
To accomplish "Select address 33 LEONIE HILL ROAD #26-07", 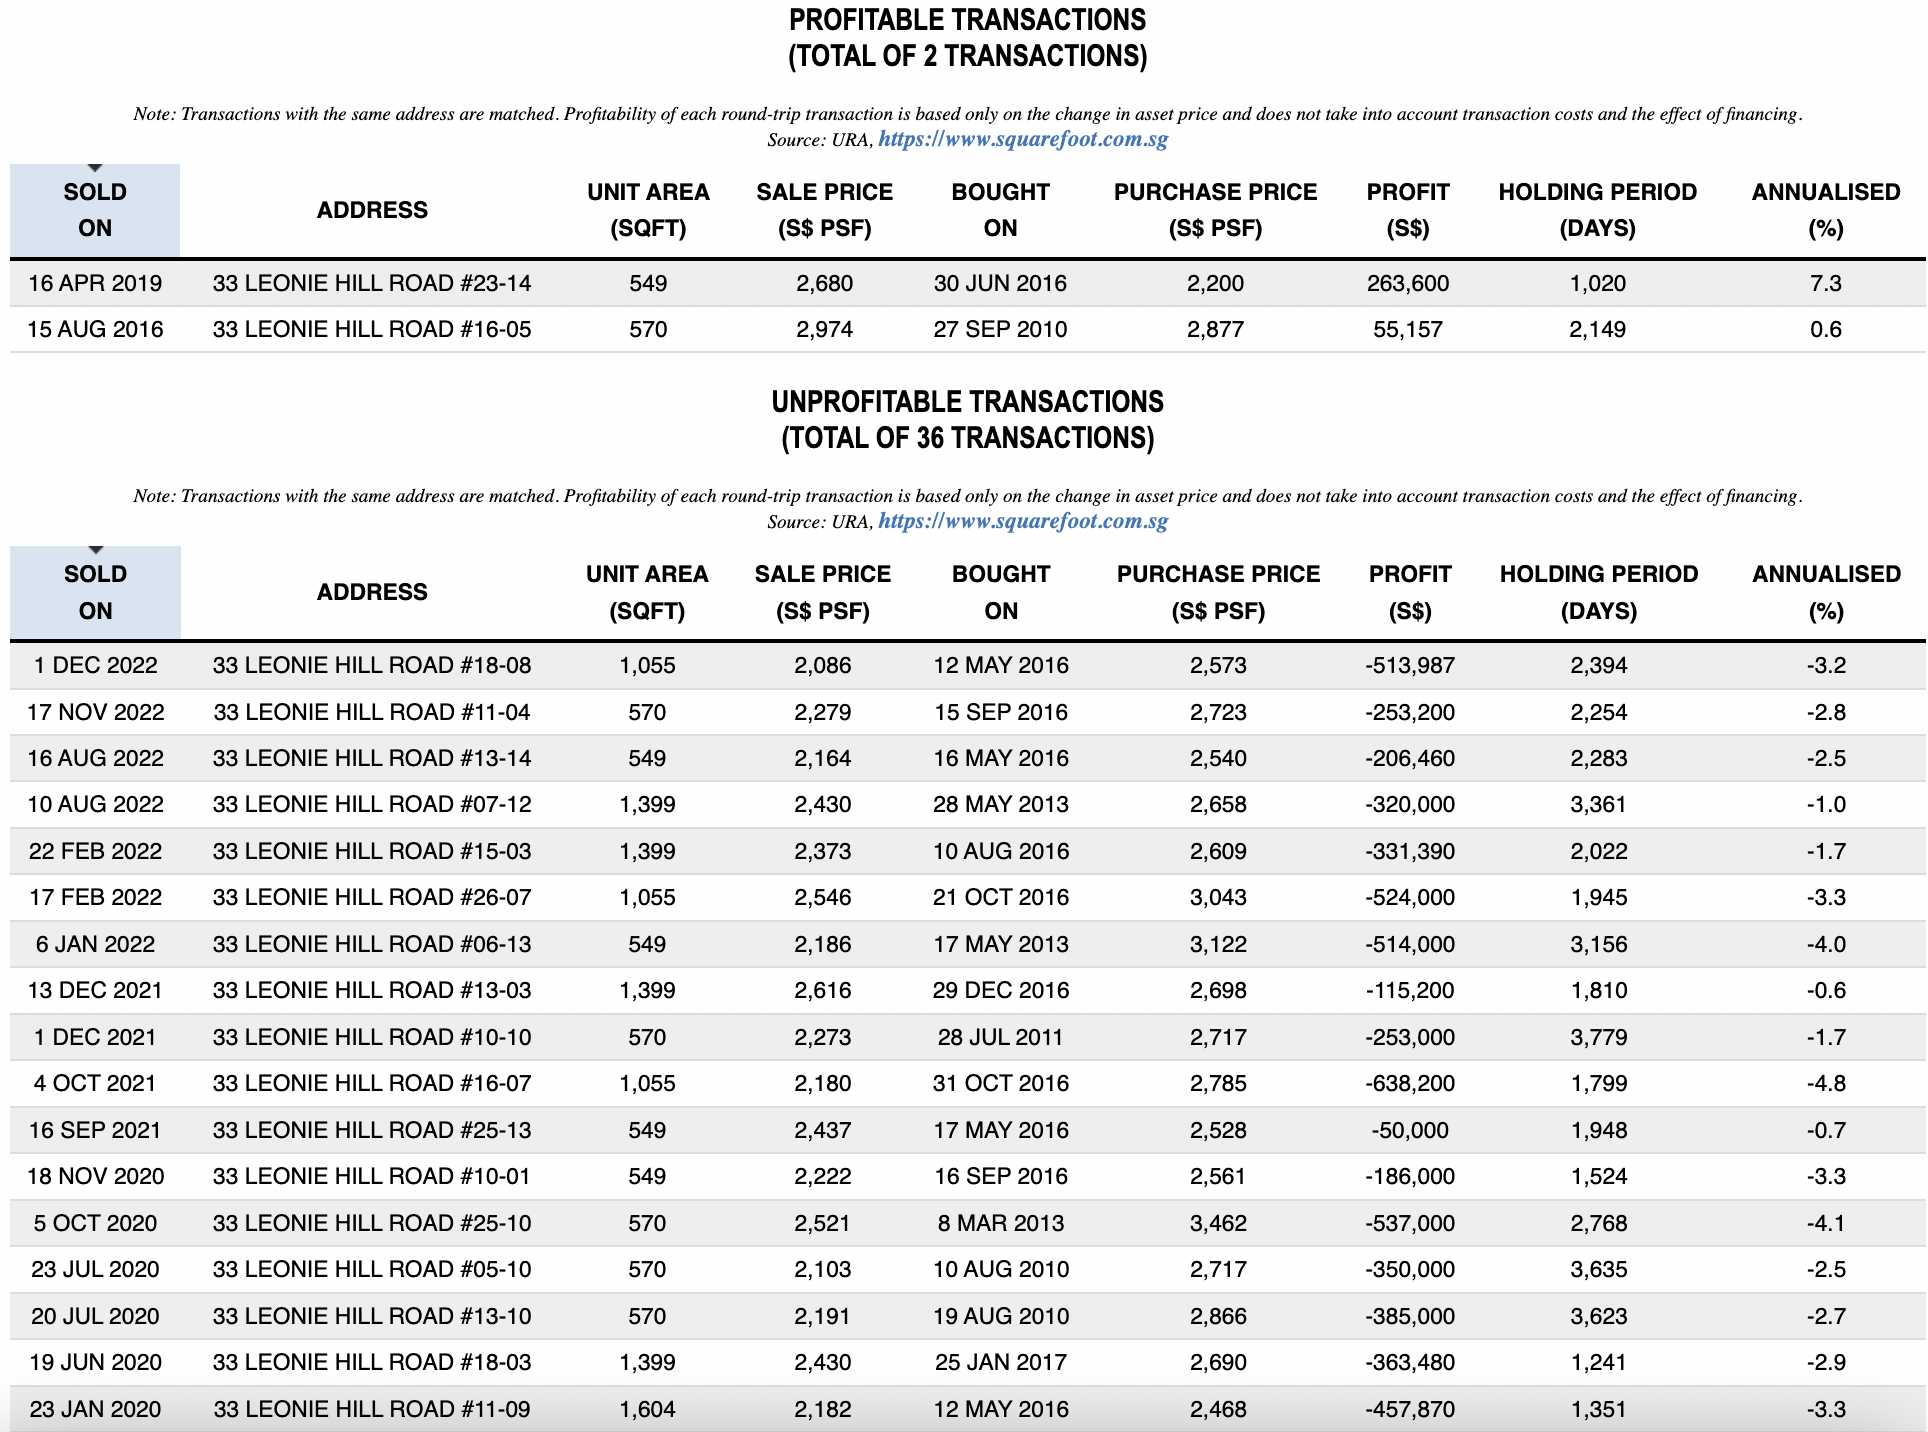I will coord(372,897).
